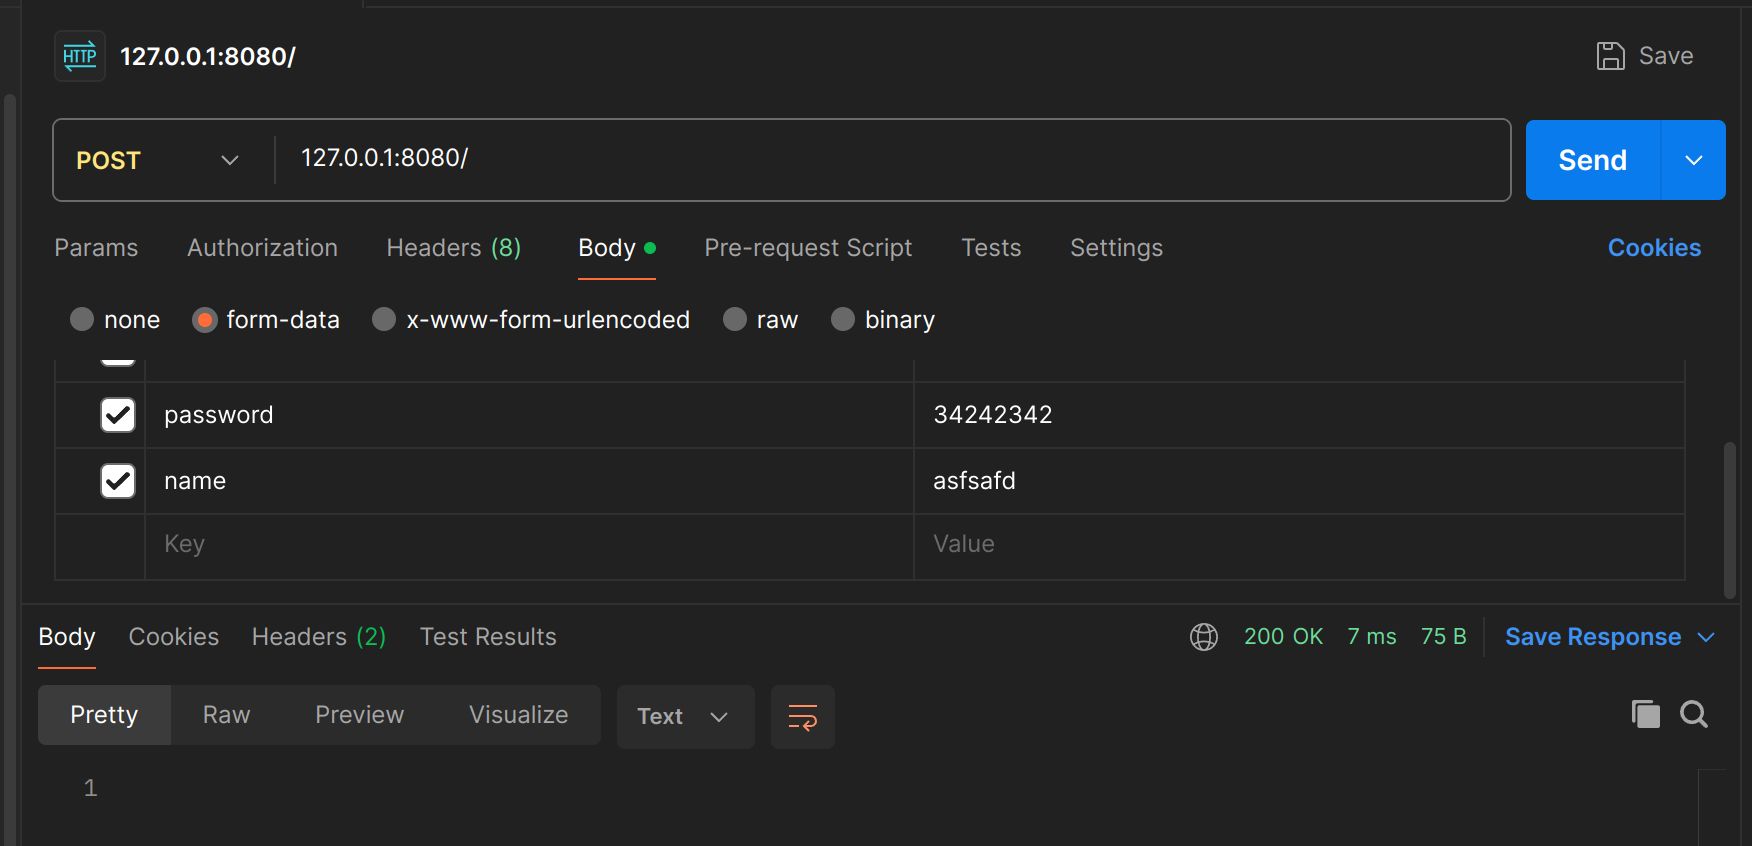Viewport: 1752px width, 846px height.
Task: Copy response with the copy icon
Action: pyautogui.click(x=1645, y=714)
